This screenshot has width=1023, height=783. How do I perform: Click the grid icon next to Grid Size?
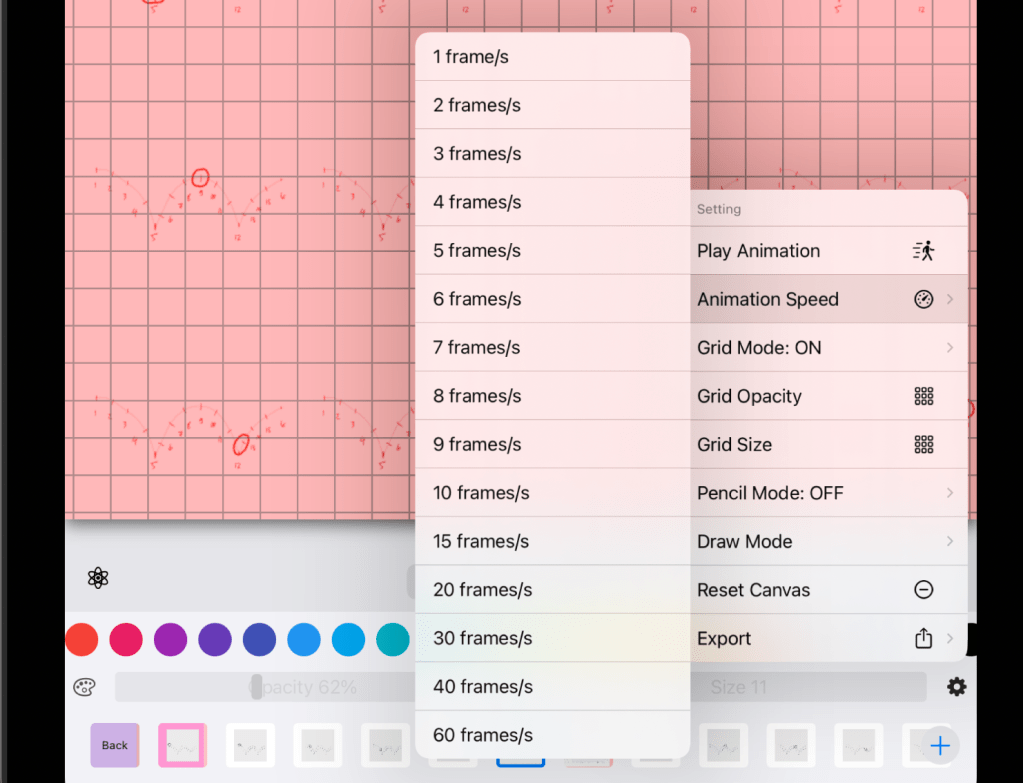923,445
